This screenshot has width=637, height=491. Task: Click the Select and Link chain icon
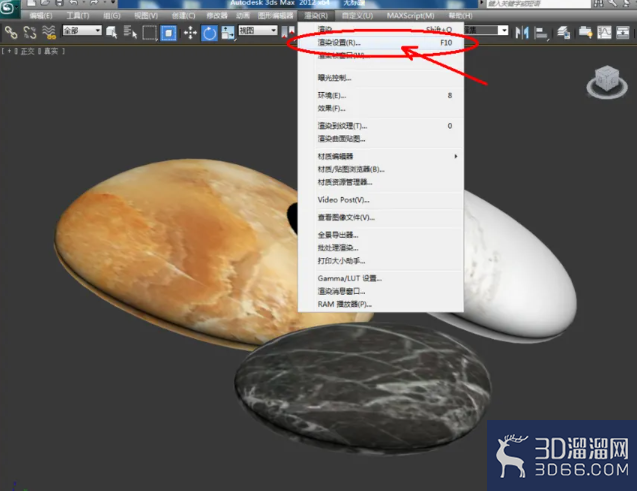11,32
